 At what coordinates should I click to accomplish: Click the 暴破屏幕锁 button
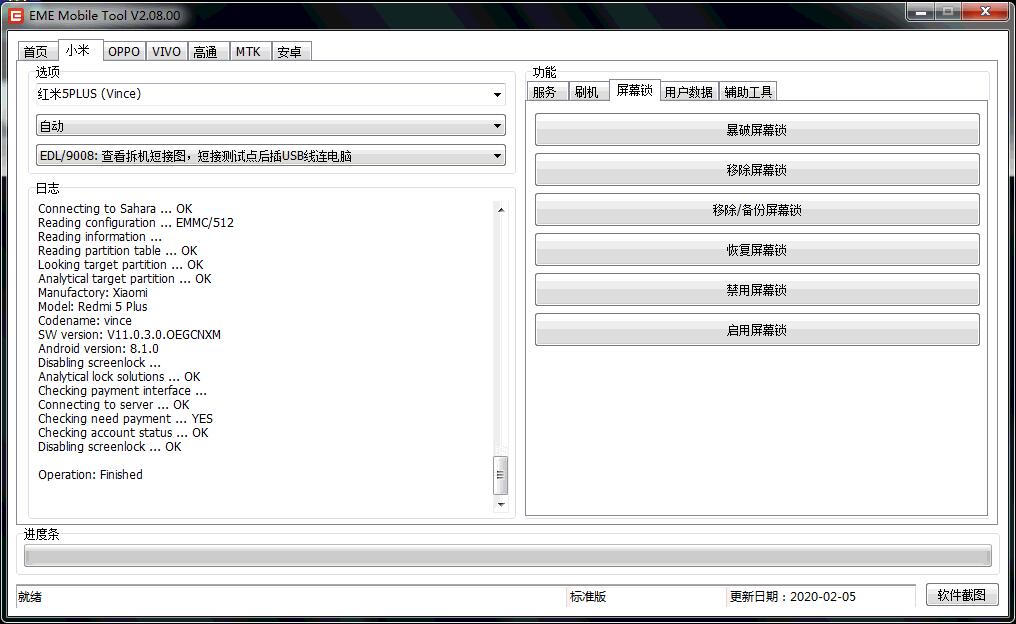click(x=757, y=130)
